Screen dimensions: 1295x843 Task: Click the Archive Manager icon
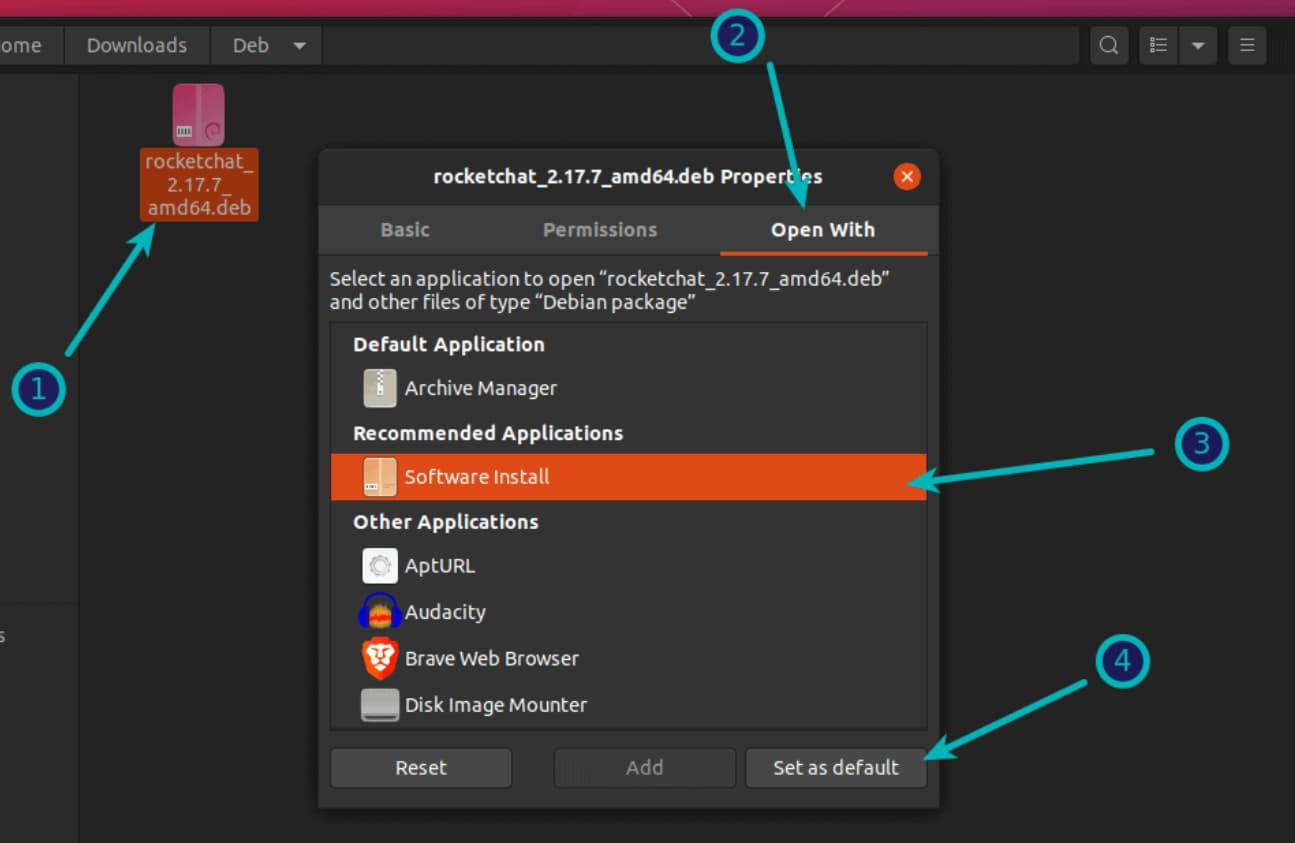(380, 388)
